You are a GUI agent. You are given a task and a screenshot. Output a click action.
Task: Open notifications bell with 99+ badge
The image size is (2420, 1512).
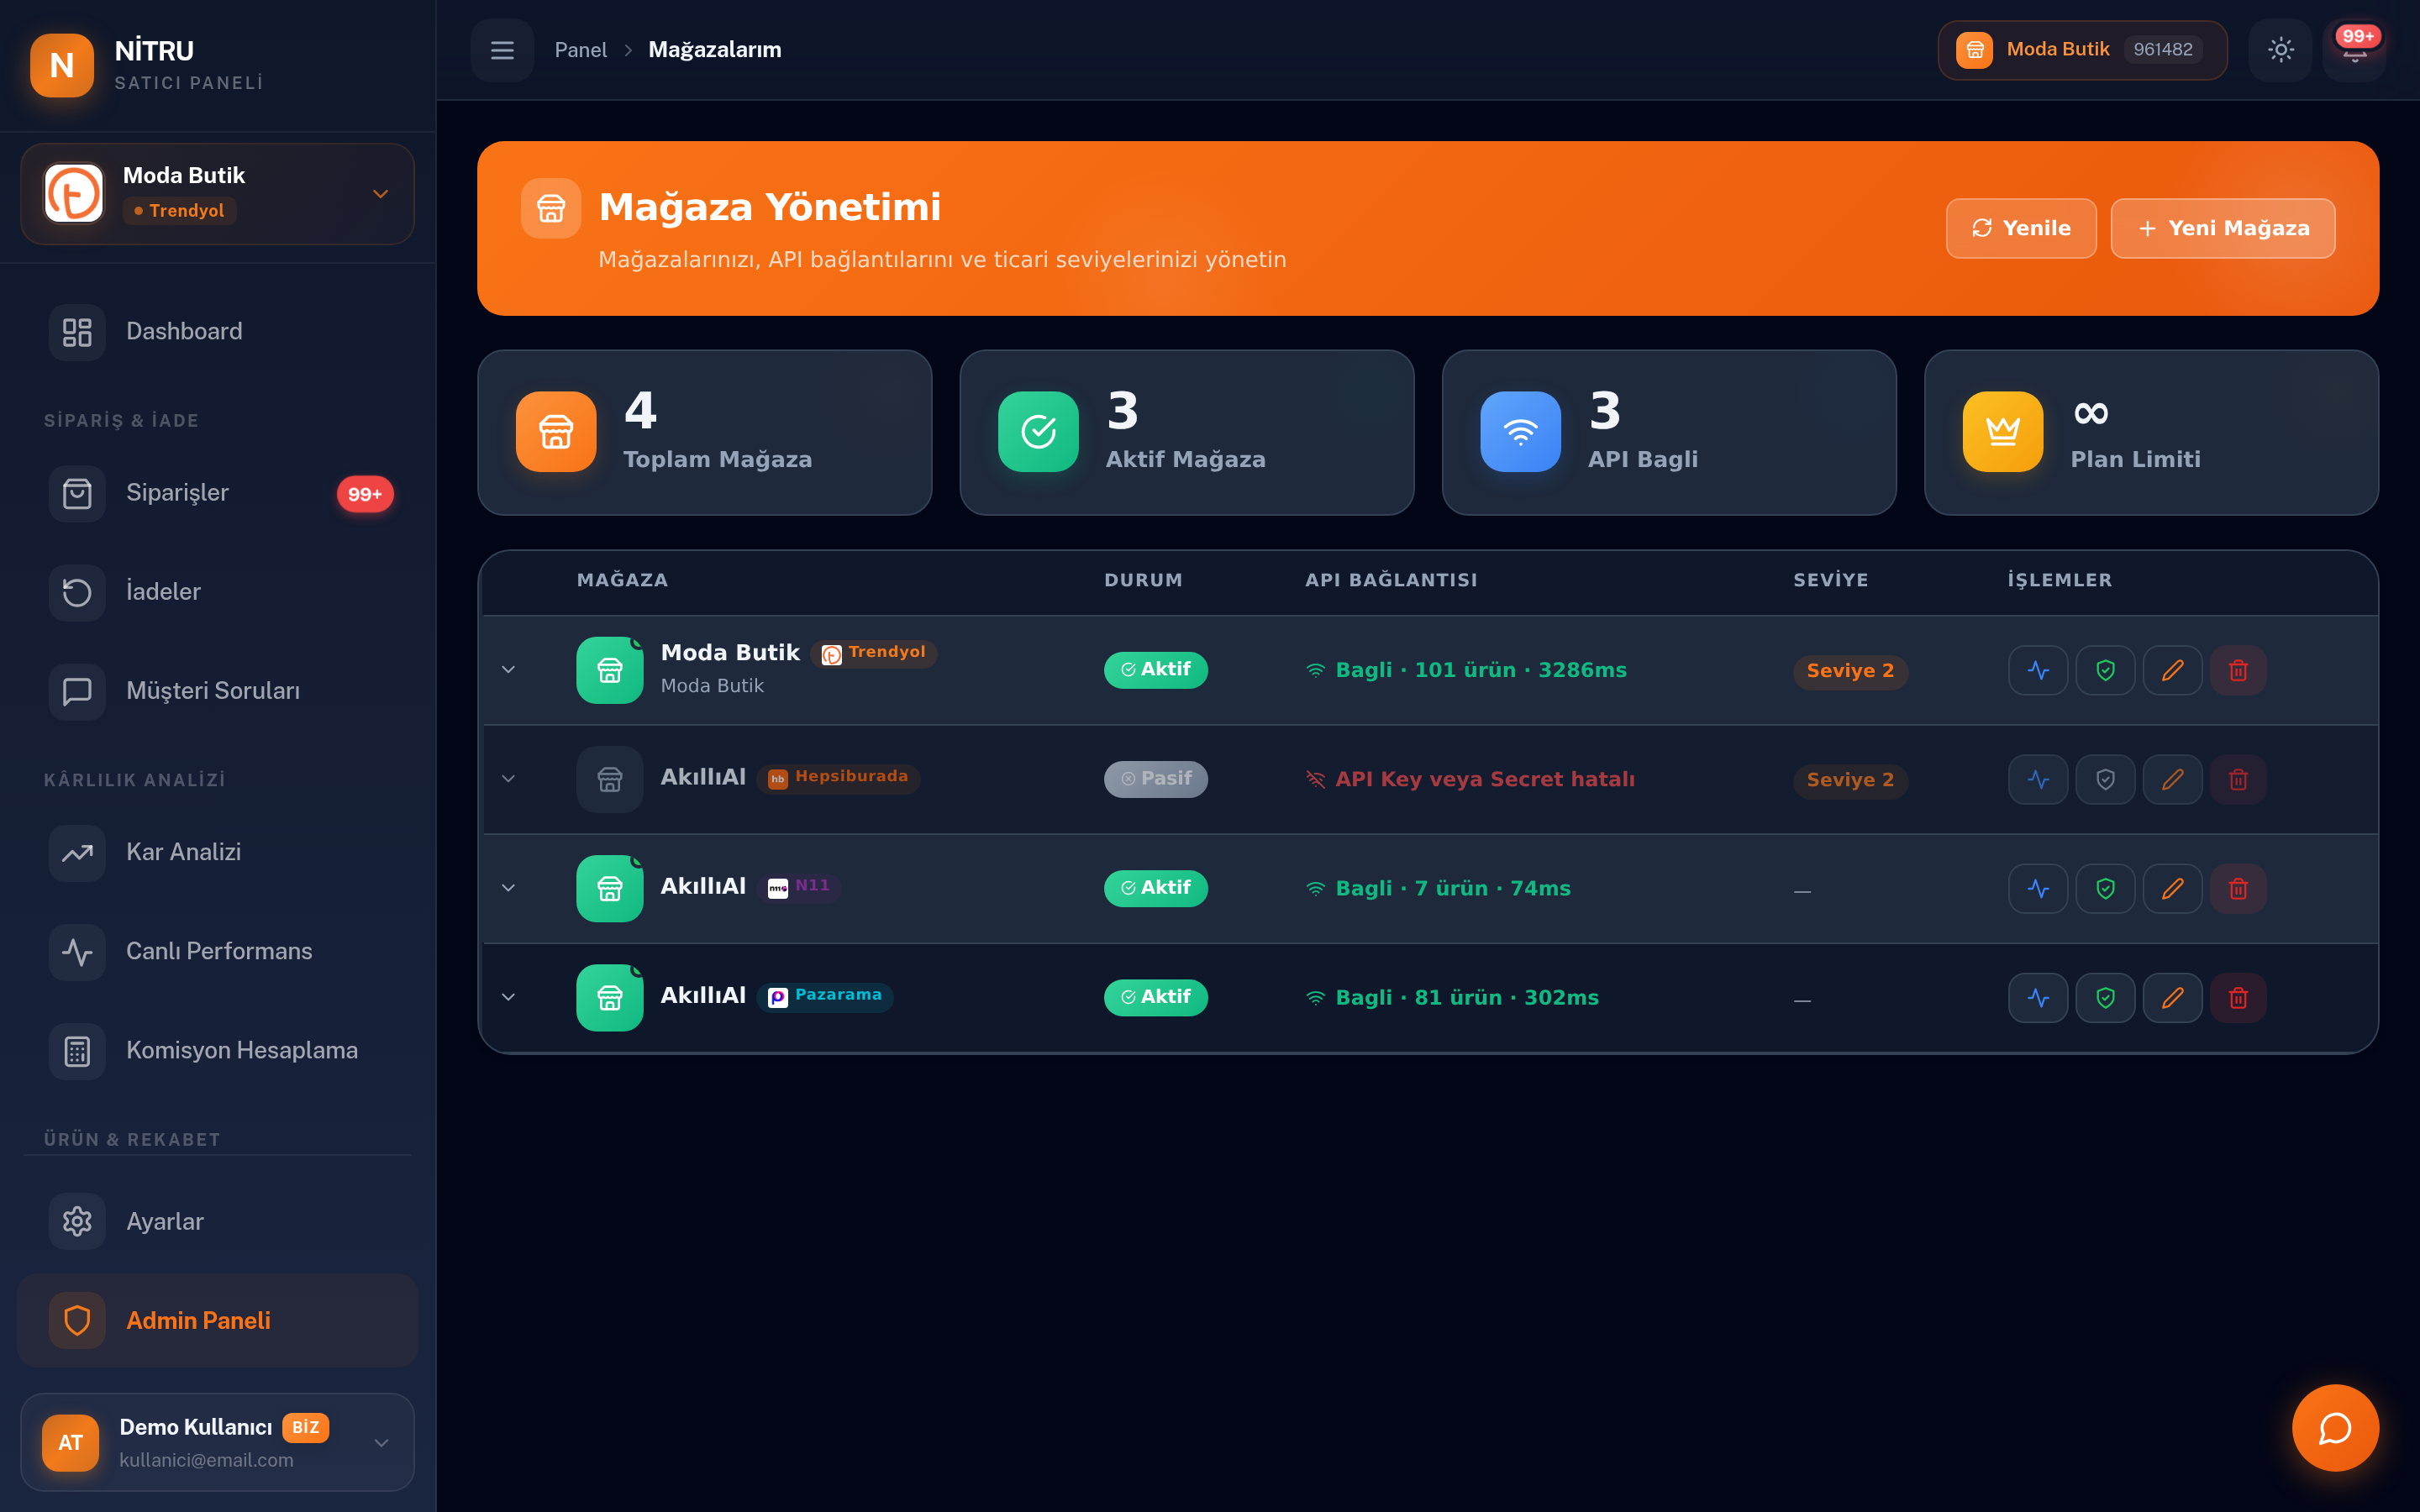pyautogui.click(x=2355, y=50)
